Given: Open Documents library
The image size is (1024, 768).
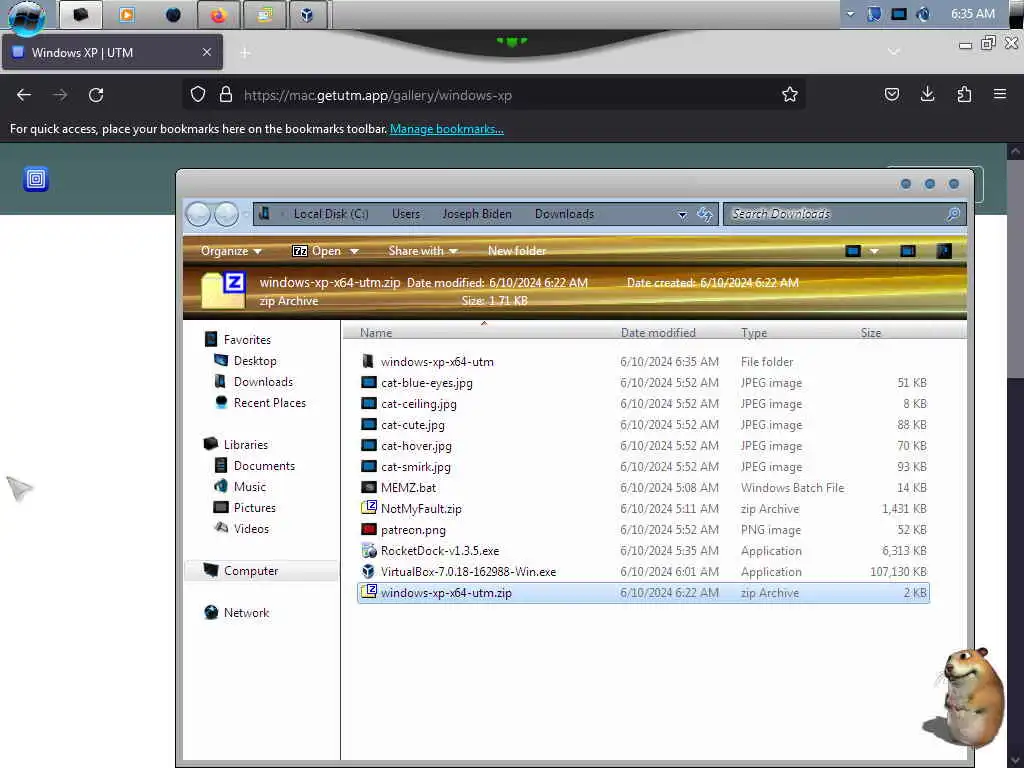Looking at the screenshot, I should pos(255,466).
